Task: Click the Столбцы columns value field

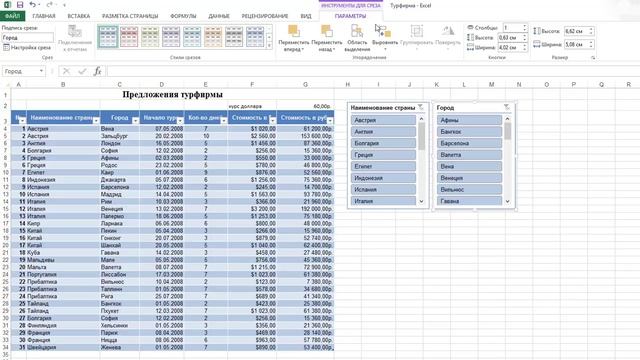Action: click(512, 28)
